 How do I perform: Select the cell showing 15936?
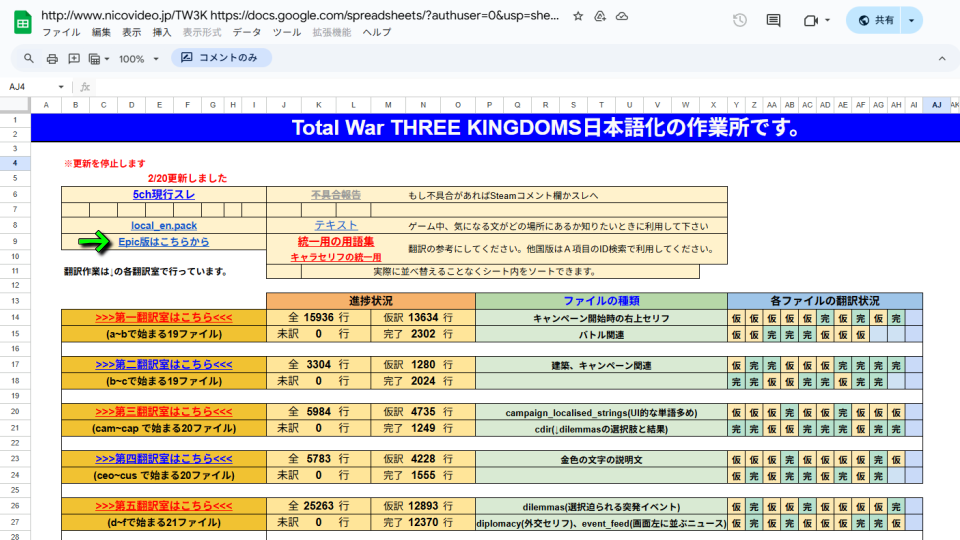pyautogui.click(x=318, y=318)
